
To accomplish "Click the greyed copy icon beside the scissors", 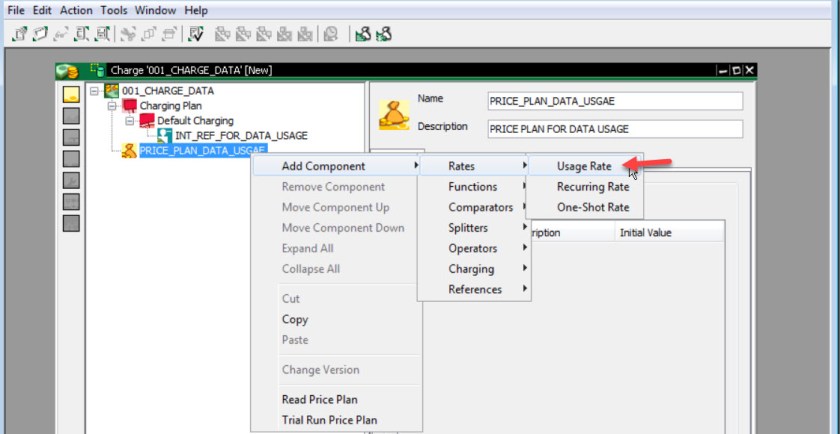I will point(148,34).
